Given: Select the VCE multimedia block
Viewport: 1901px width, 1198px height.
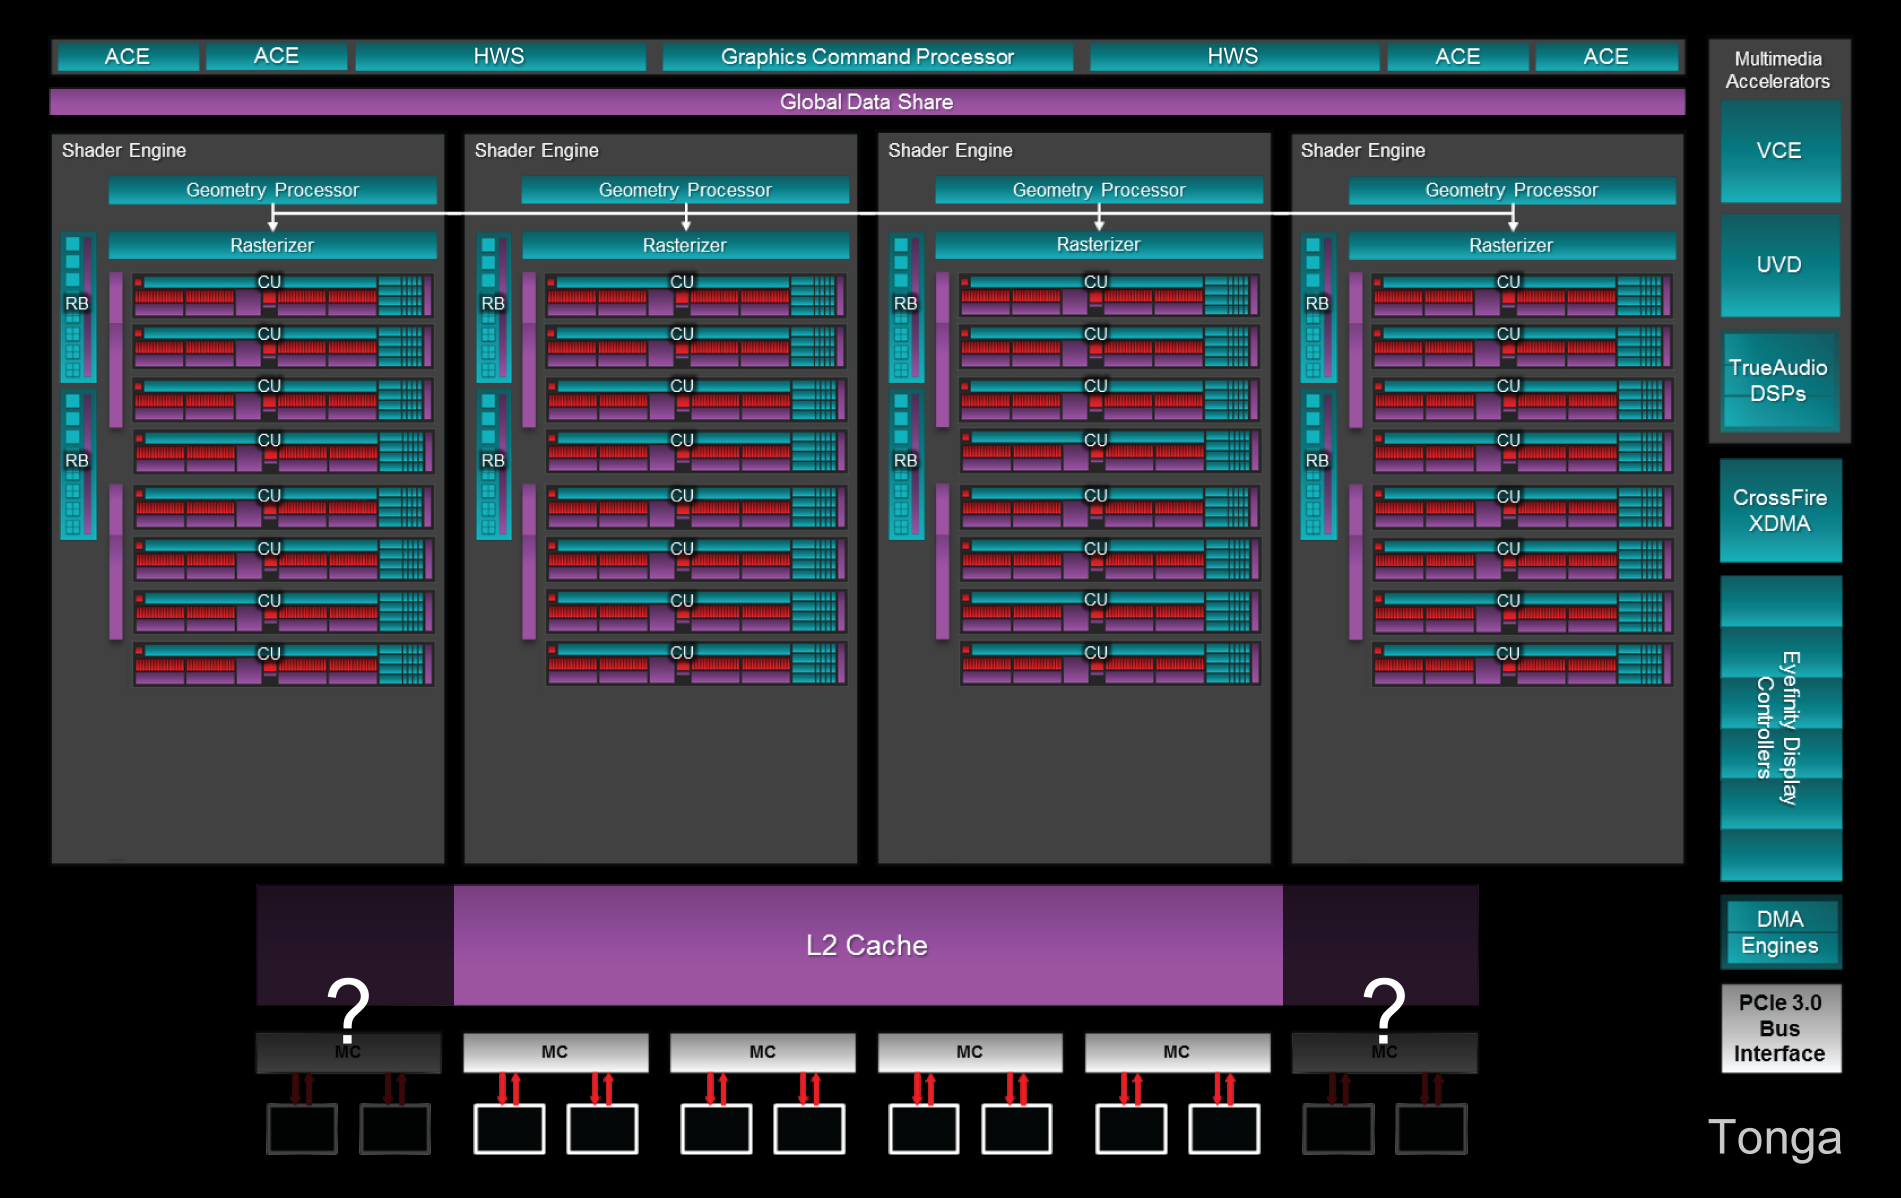Looking at the screenshot, I should [1780, 151].
